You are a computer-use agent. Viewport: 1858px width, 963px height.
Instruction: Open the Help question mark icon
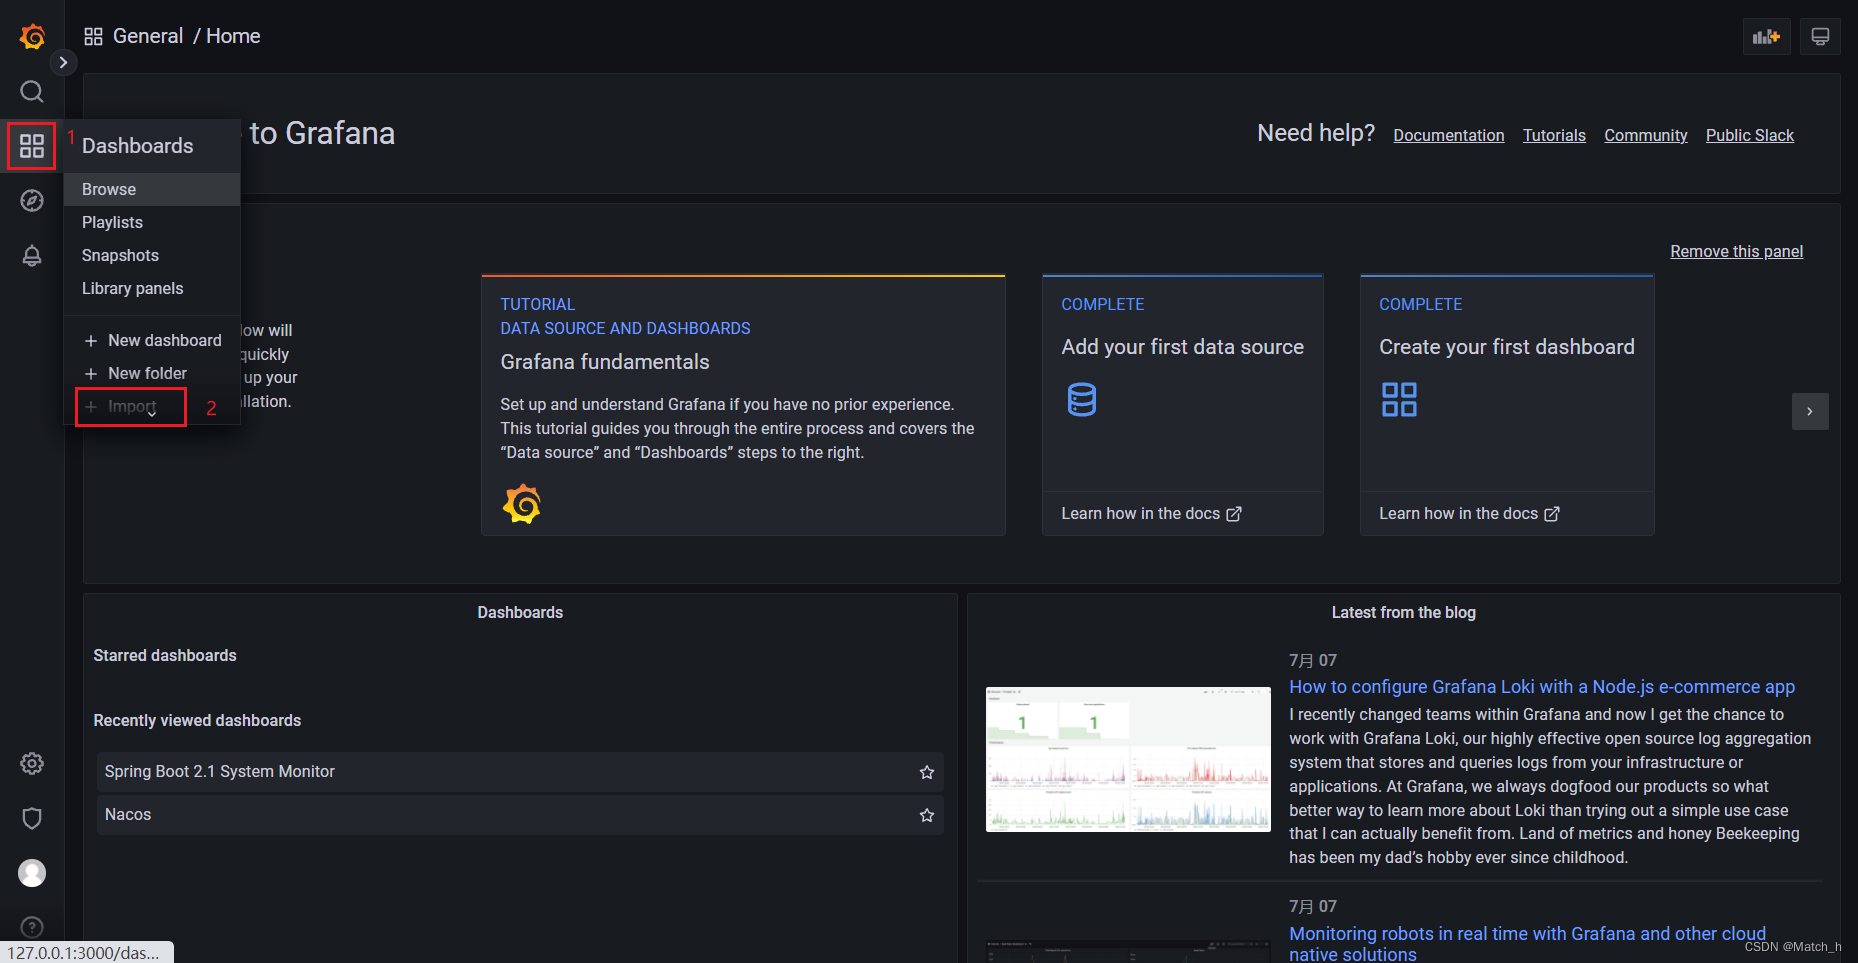pyautogui.click(x=32, y=928)
